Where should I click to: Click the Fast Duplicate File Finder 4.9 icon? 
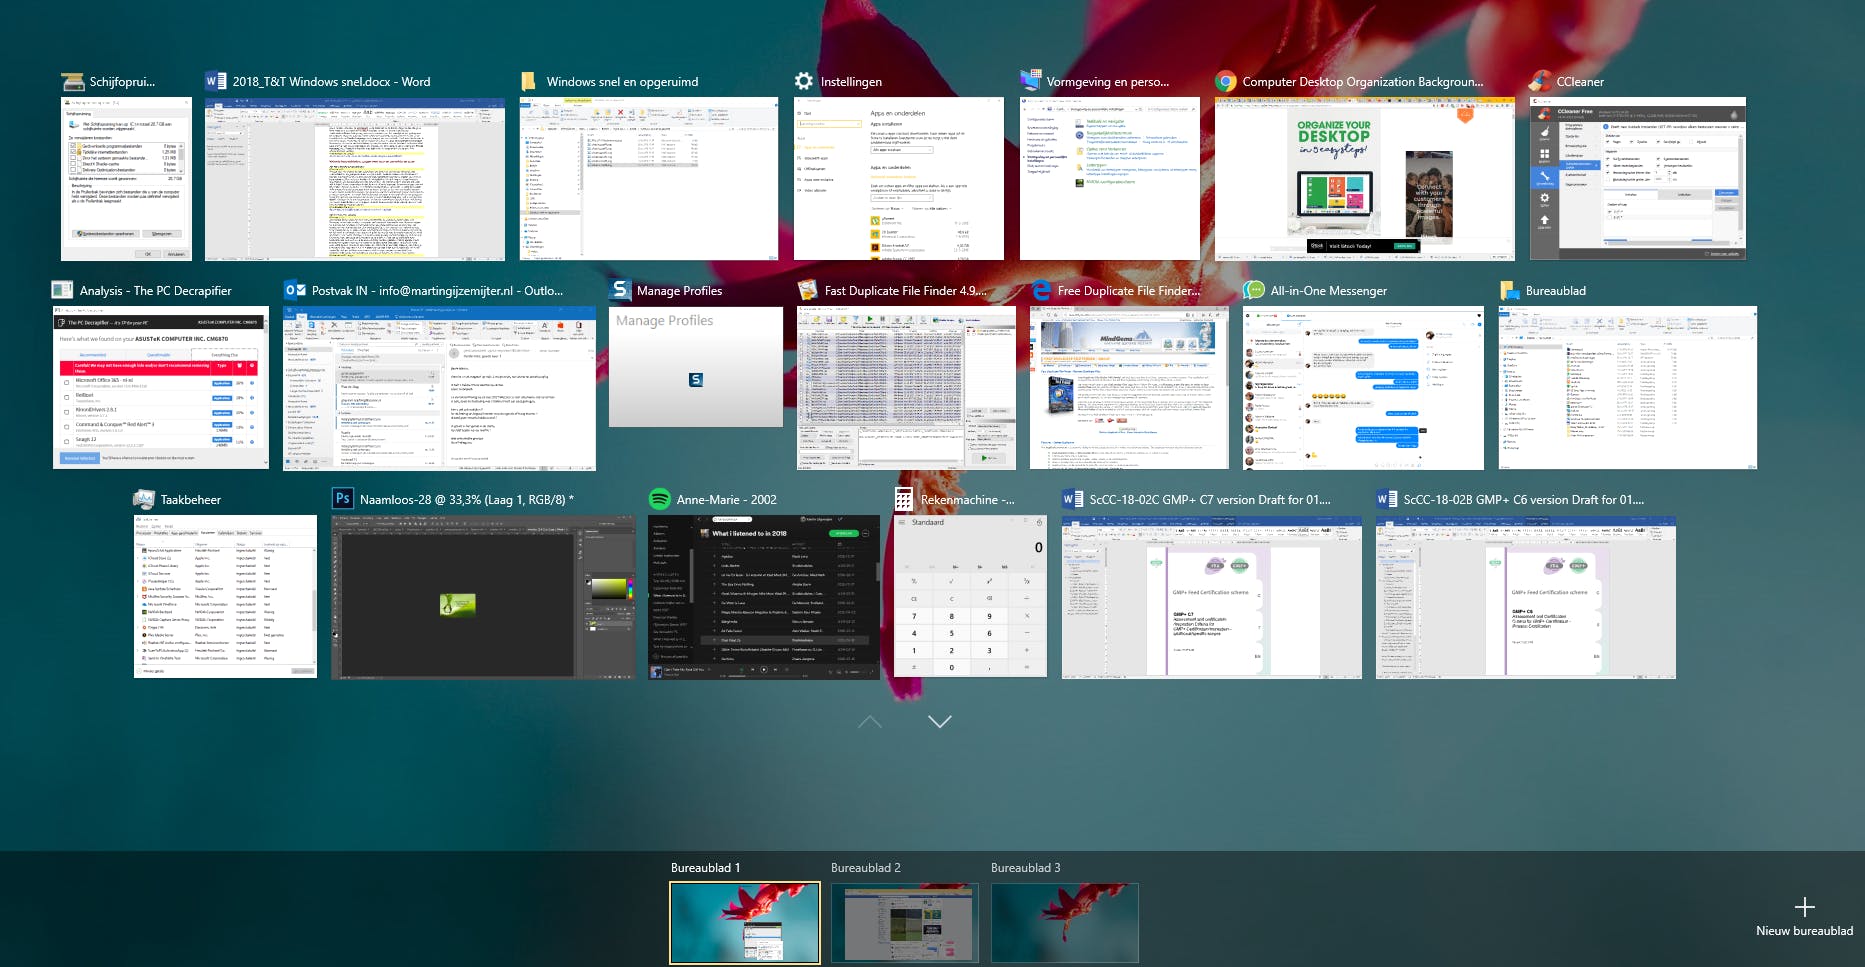click(x=808, y=291)
